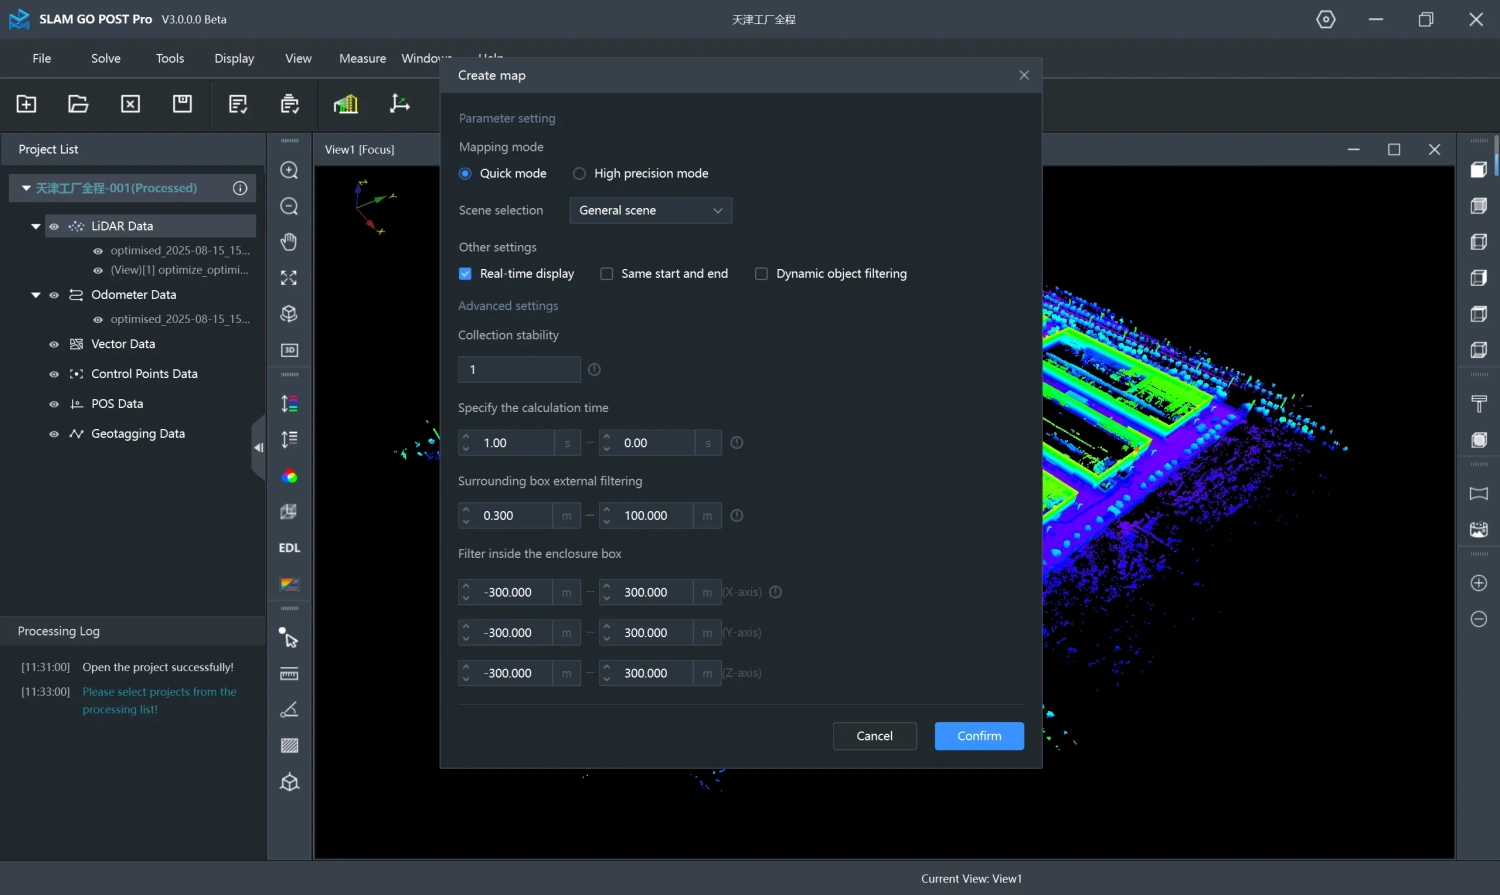Open the Scene selection dropdown
The height and width of the screenshot is (895, 1500).
650,210
